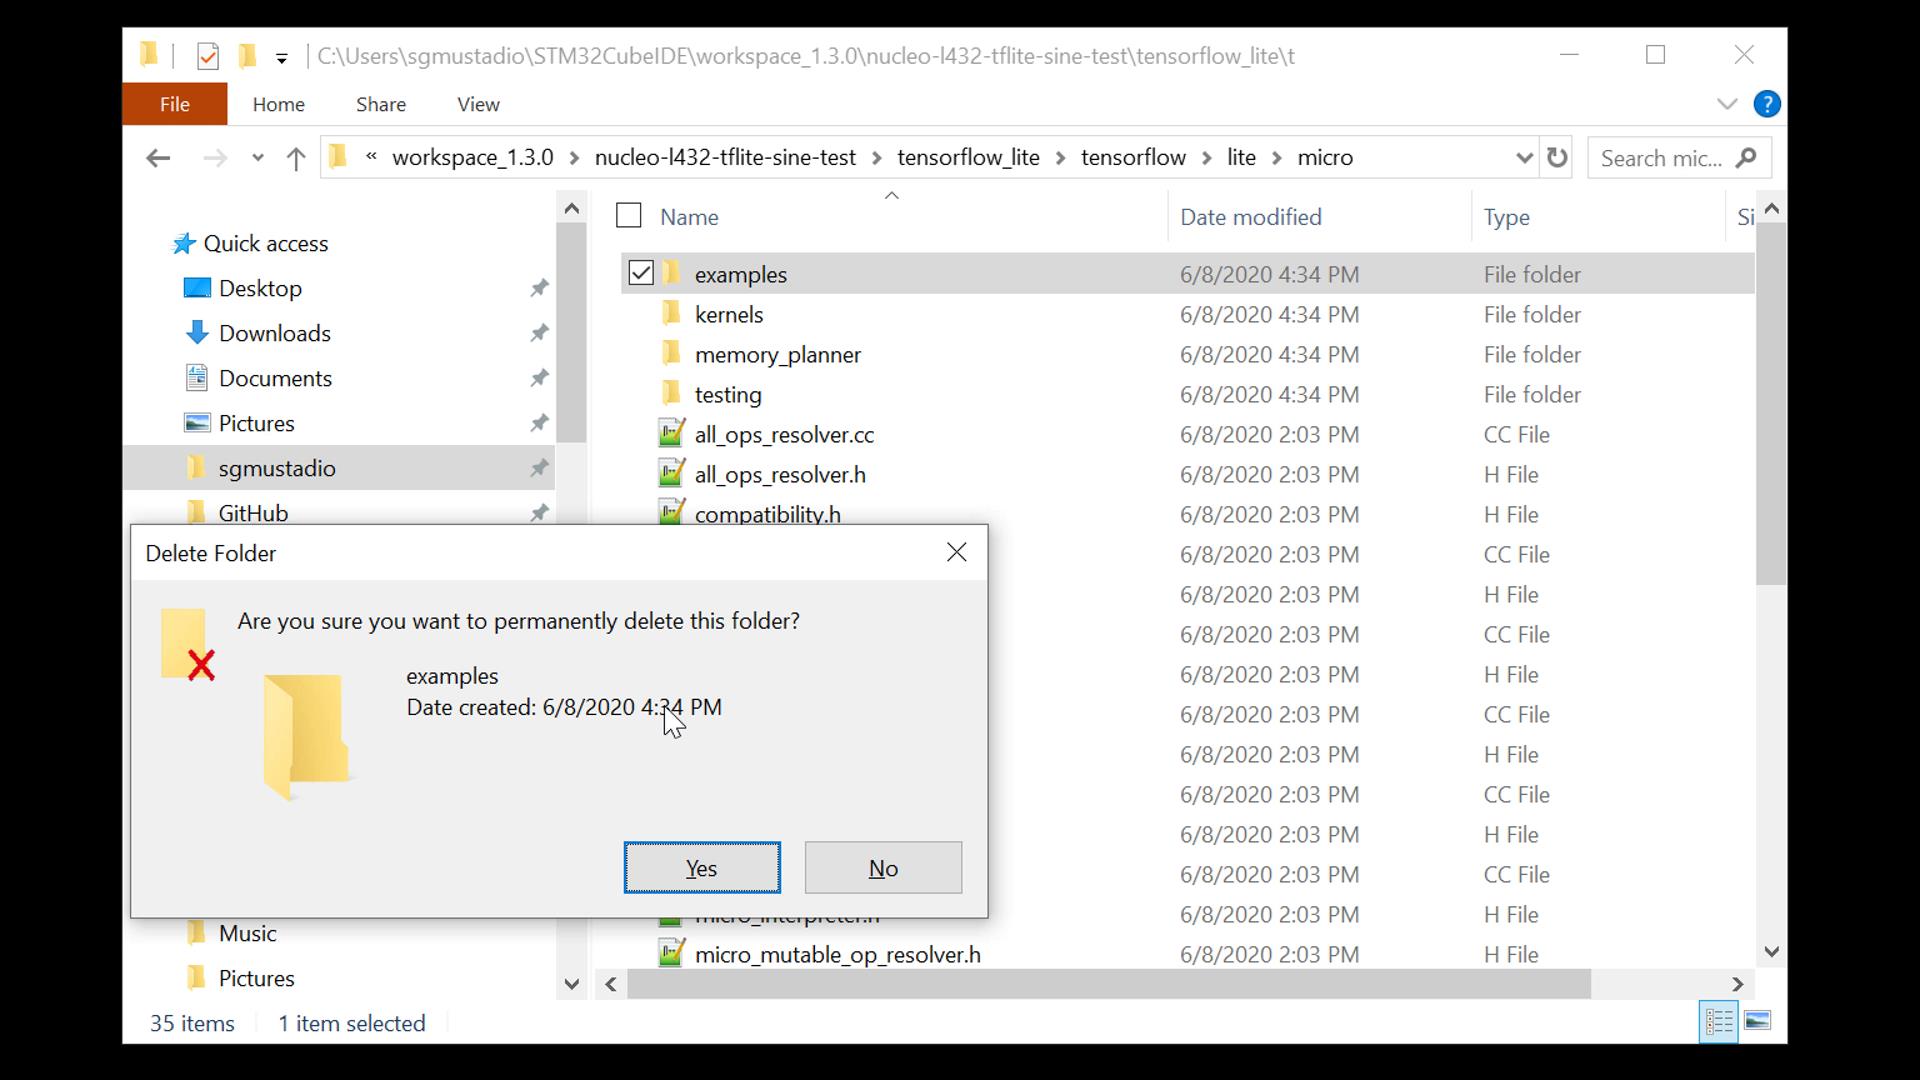
Task: Open the recent locations dropdown arrow
Action: tap(258, 158)
